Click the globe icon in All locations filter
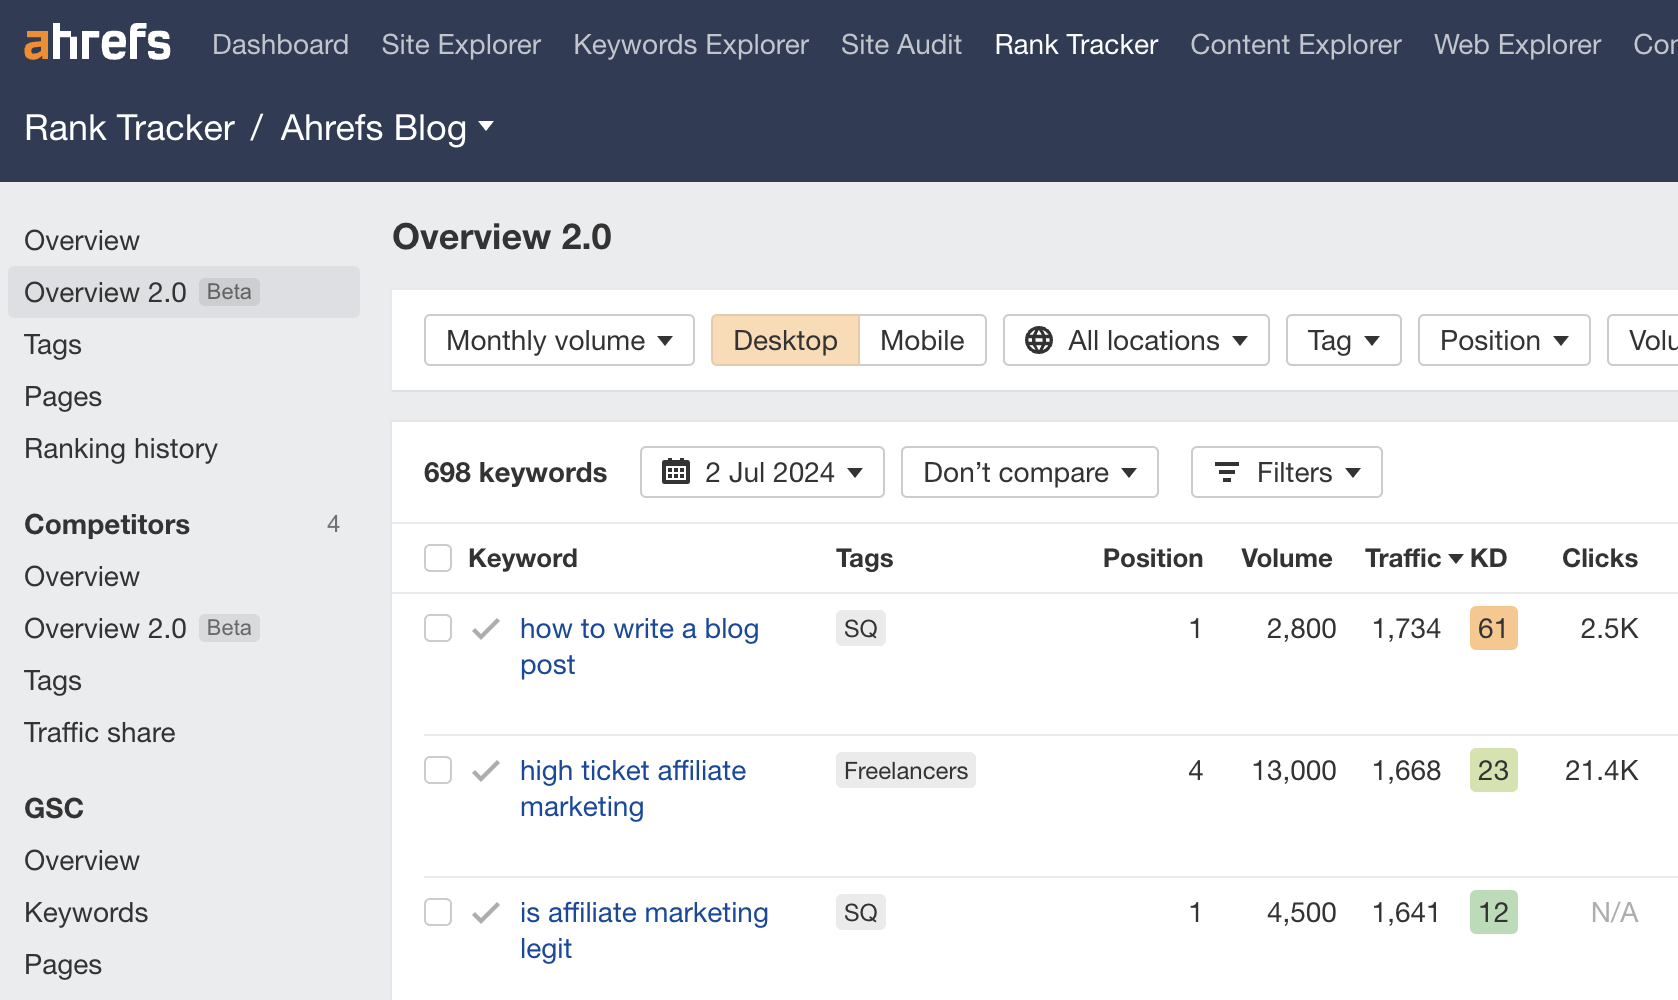1678x1000 pixels. (x=1039, y=340)
